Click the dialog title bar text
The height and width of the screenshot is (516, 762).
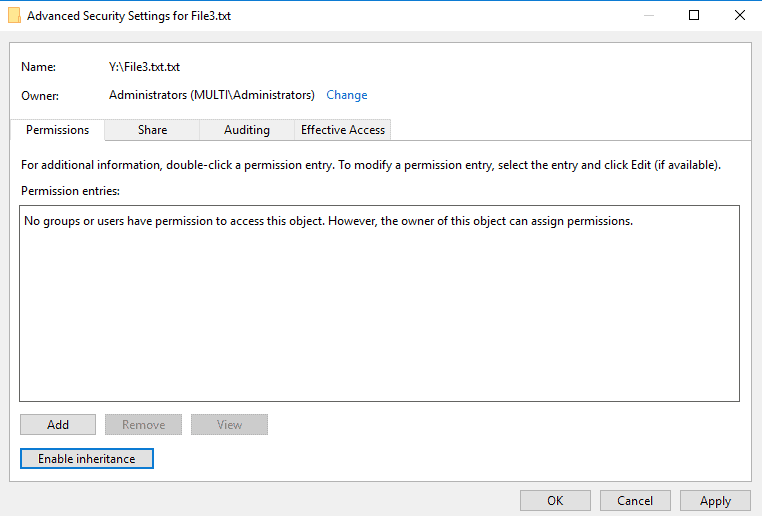coord(128,16)
